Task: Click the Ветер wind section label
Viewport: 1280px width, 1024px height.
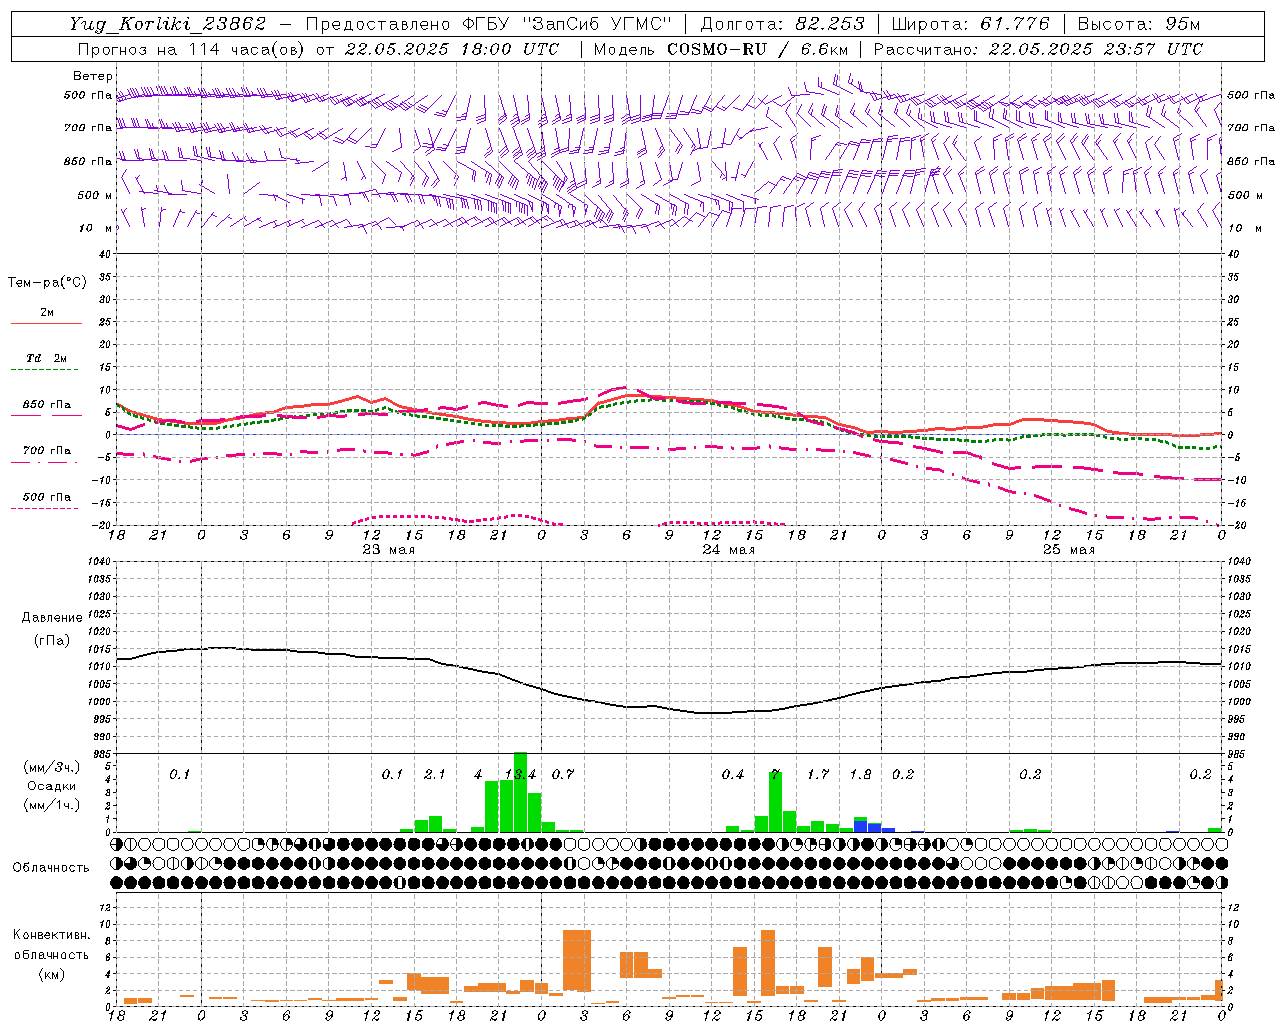Action: (x=93, y=76)
